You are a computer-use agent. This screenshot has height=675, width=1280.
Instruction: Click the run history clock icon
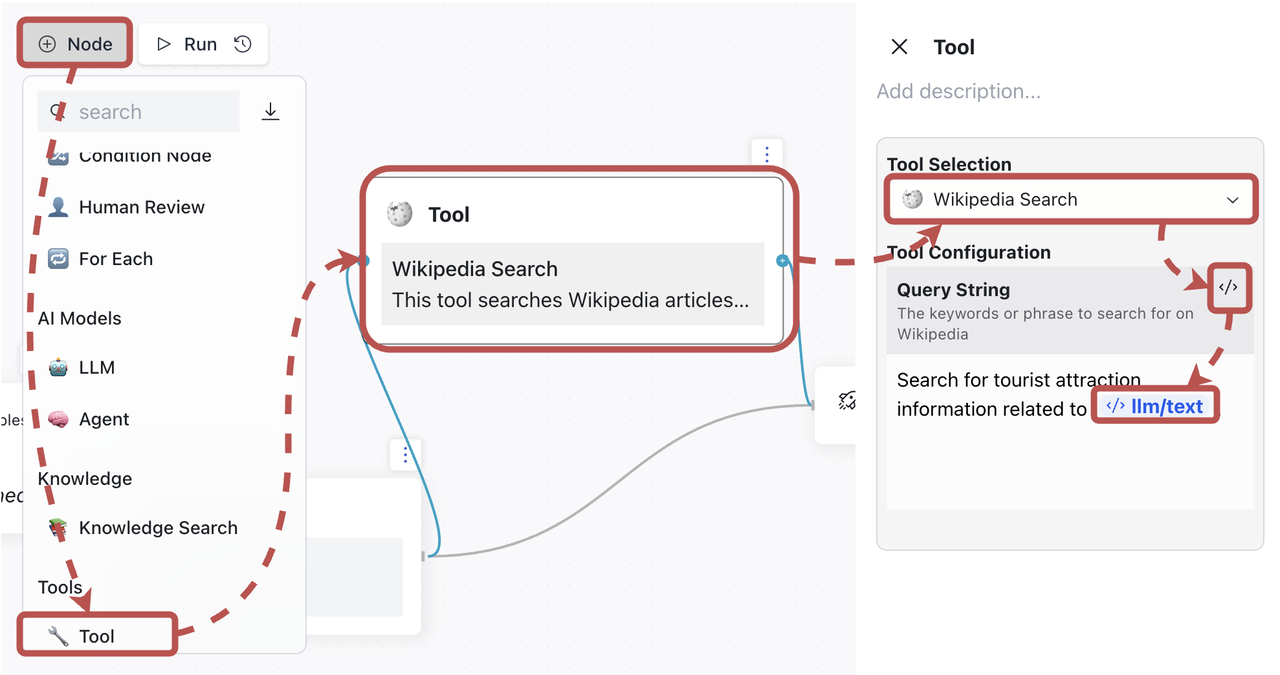pyautogui.click(x=243, y=44)
